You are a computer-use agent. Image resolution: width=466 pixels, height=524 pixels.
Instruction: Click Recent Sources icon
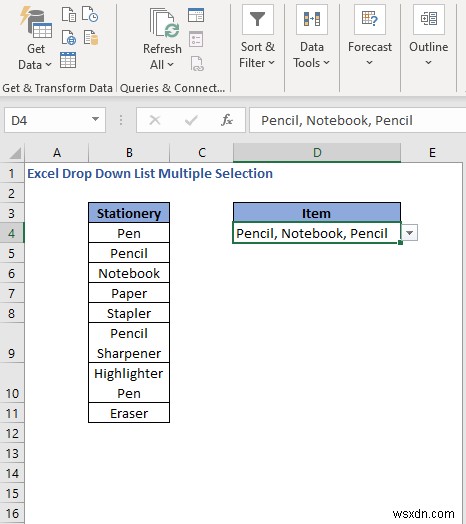pos(90,14)
